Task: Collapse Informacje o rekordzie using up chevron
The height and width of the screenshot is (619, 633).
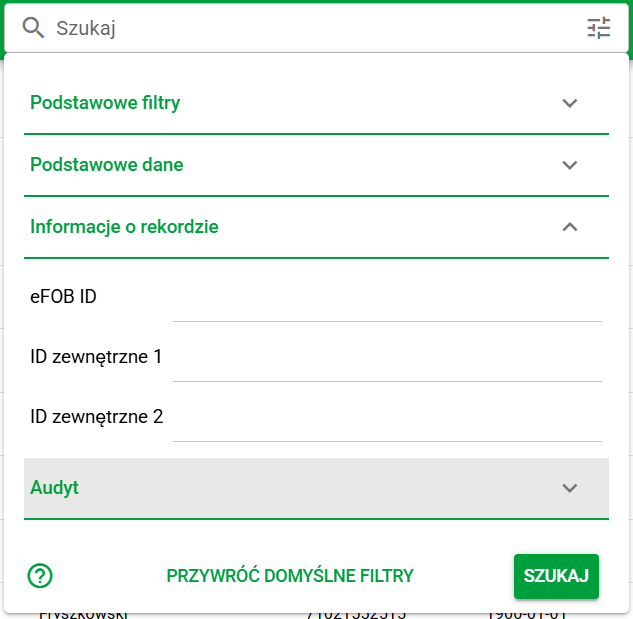Action: (x=570, y=227)
